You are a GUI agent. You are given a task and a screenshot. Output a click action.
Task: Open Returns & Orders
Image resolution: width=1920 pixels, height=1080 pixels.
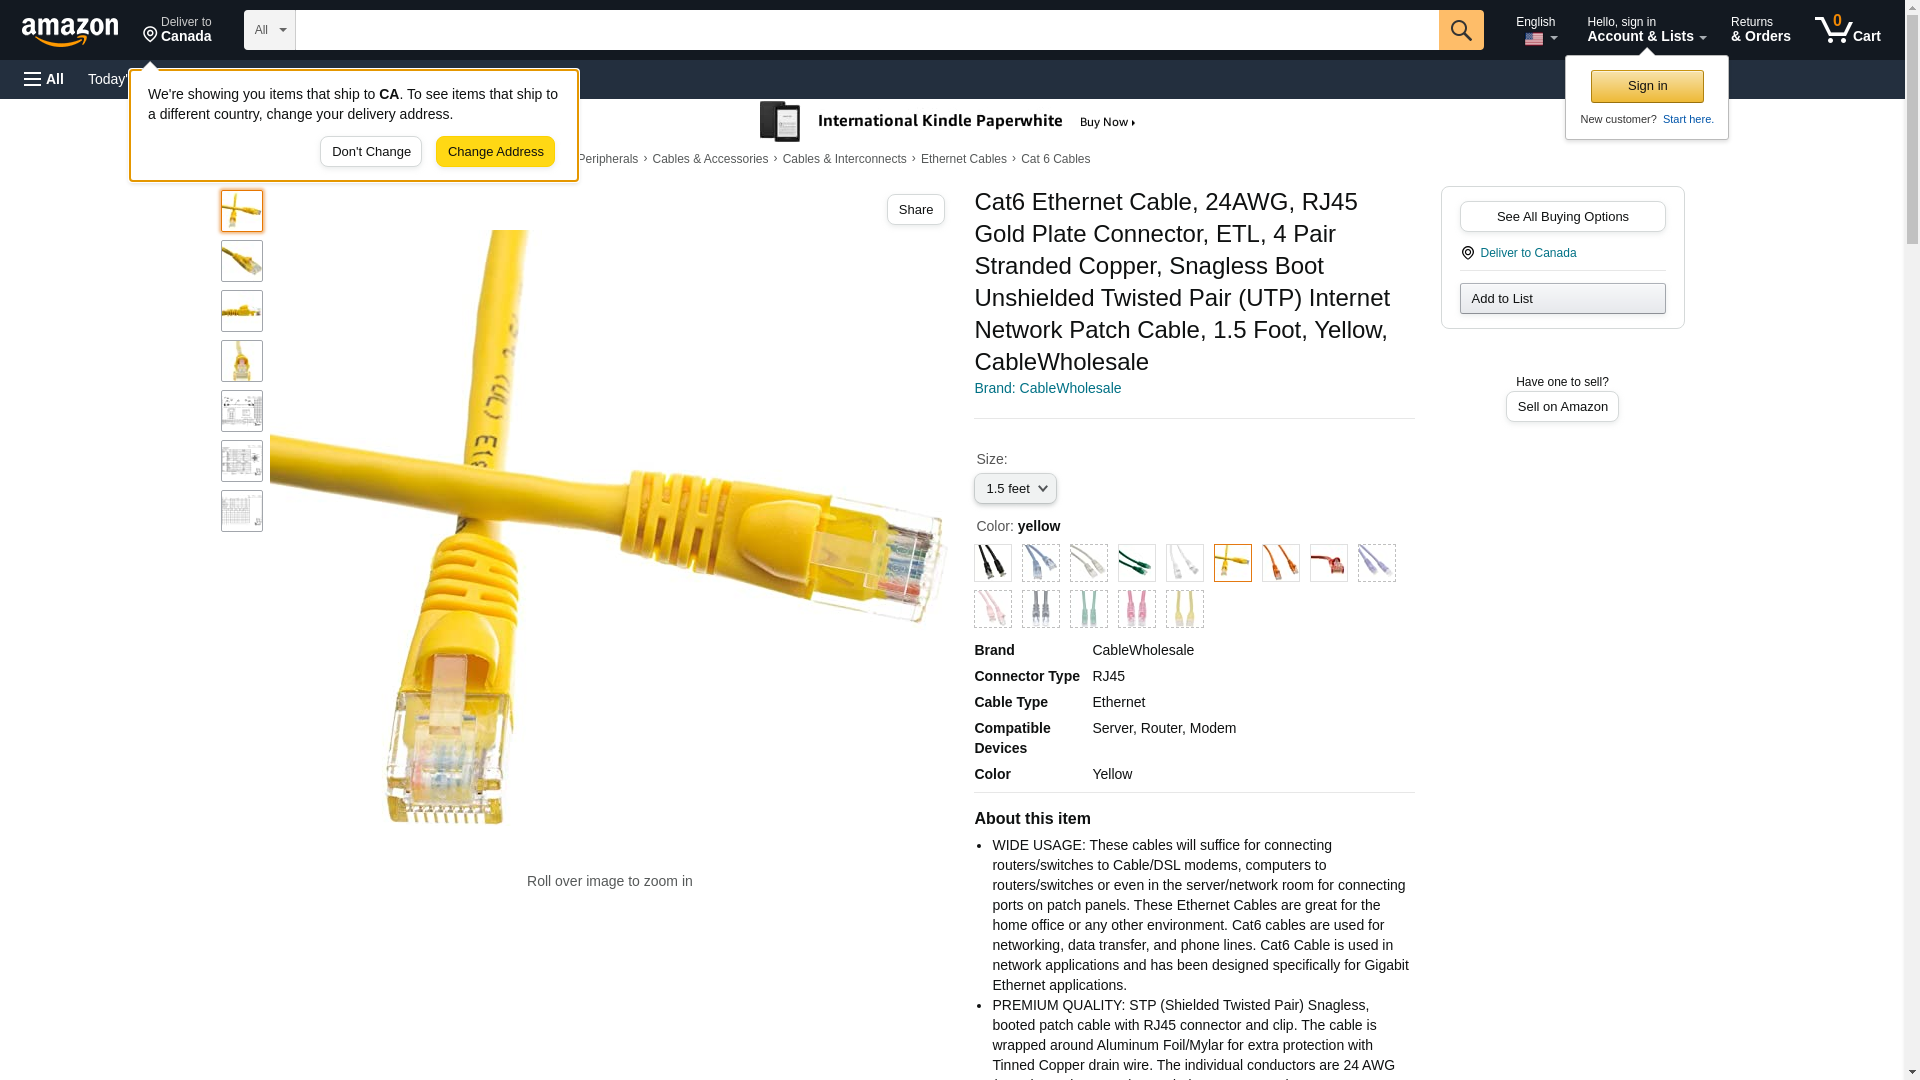[1761, 29]
